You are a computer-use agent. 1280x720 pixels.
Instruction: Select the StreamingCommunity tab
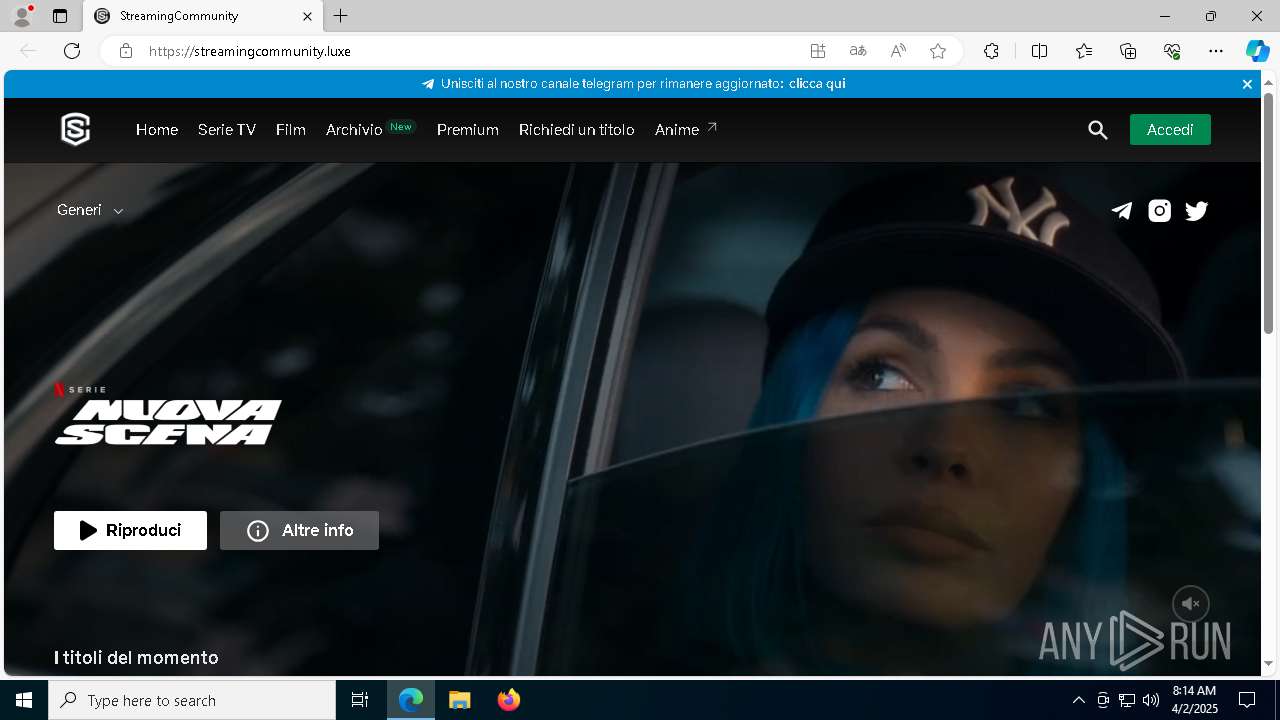(202, 16)
